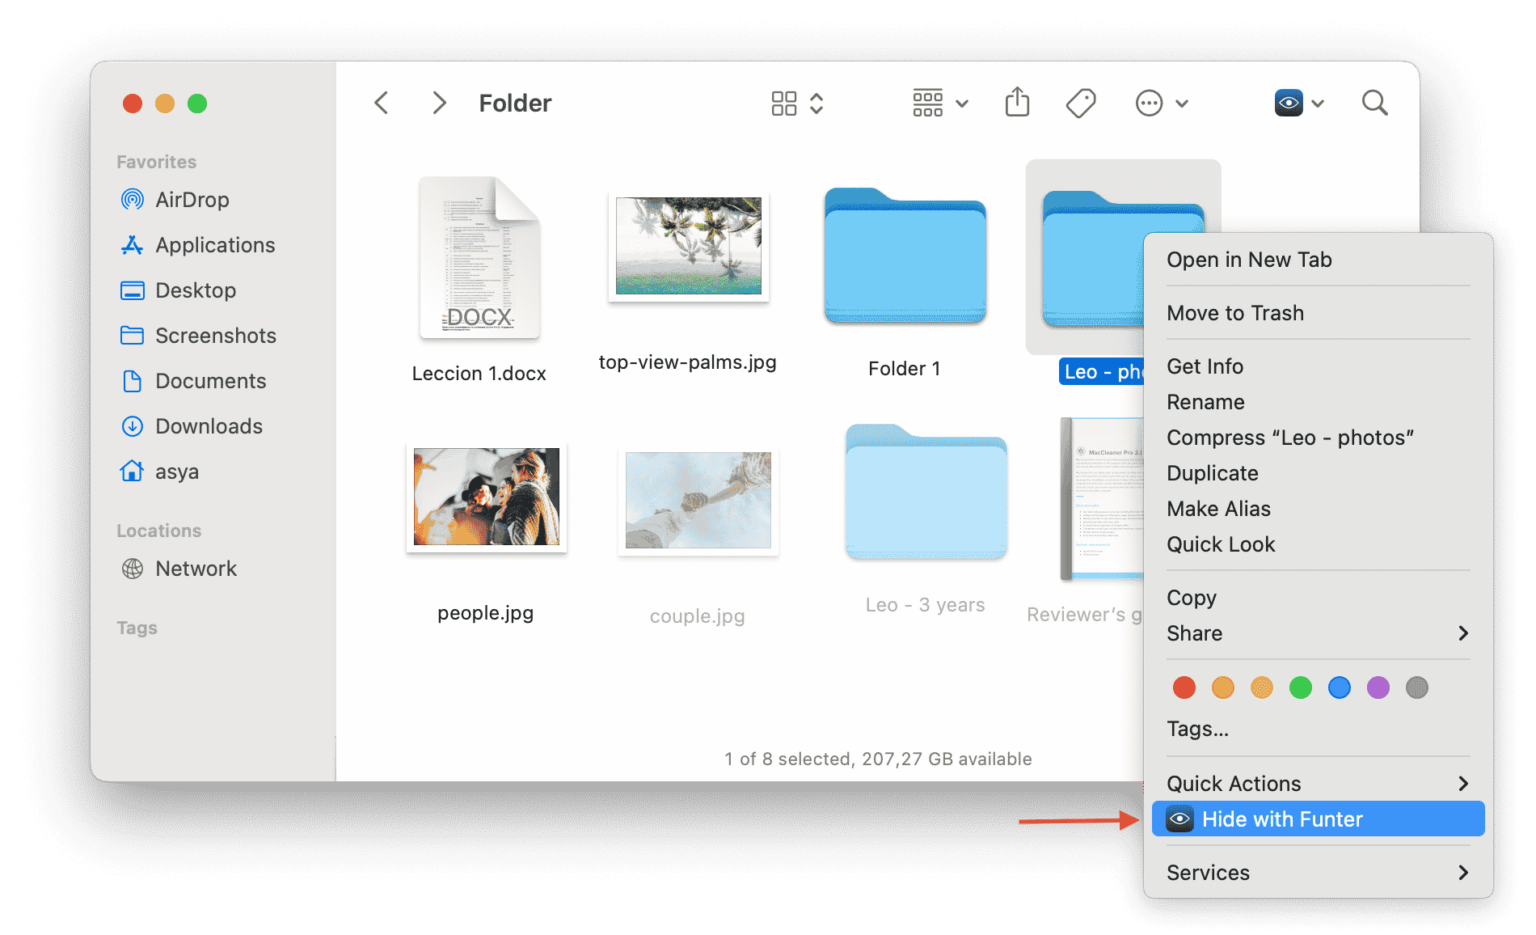Viewport: 1536px width, 935px height.
Task: Click the Tag icon in the toolbar
Action: coord(1080,102)
